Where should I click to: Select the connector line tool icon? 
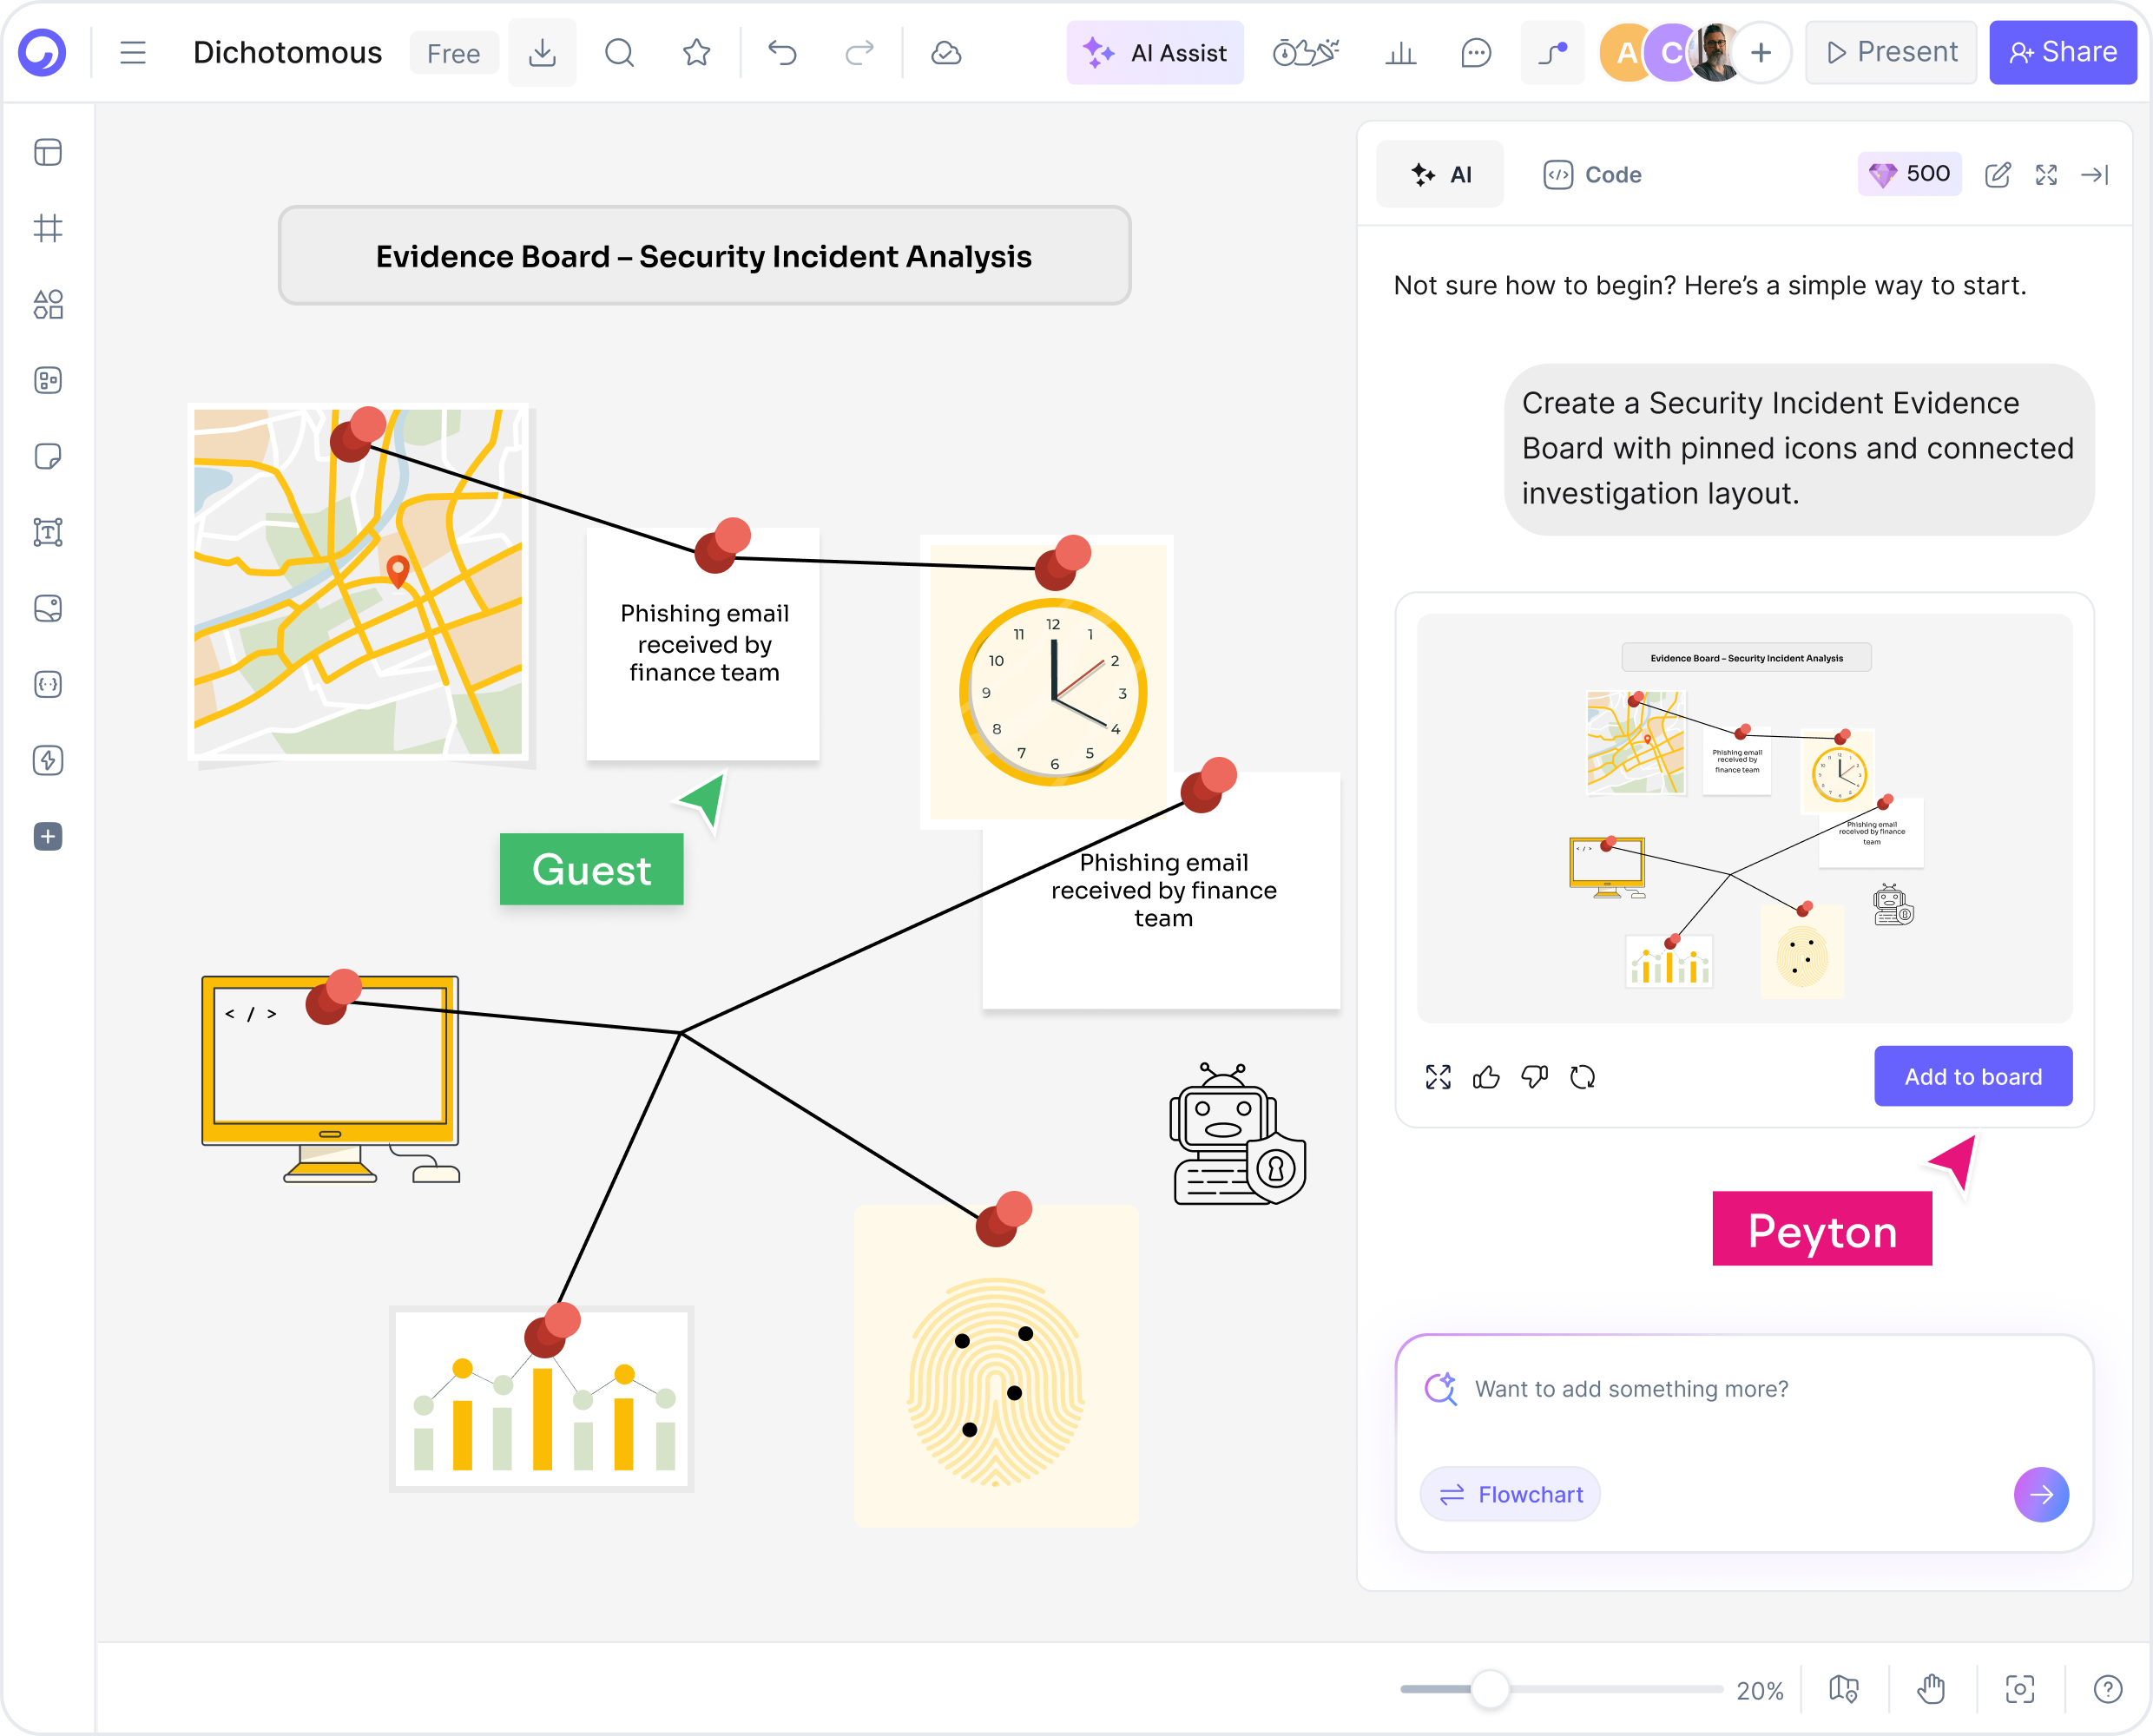coord(1552,52)
